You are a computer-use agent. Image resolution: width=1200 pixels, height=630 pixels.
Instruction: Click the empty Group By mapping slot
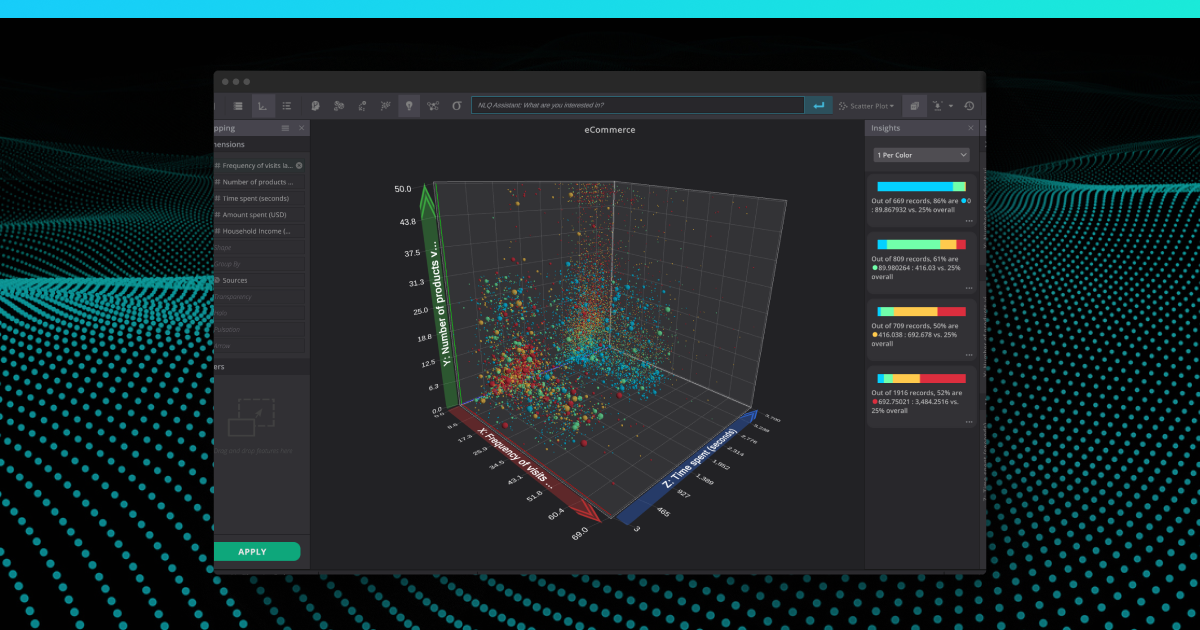[x=259, y=264]
